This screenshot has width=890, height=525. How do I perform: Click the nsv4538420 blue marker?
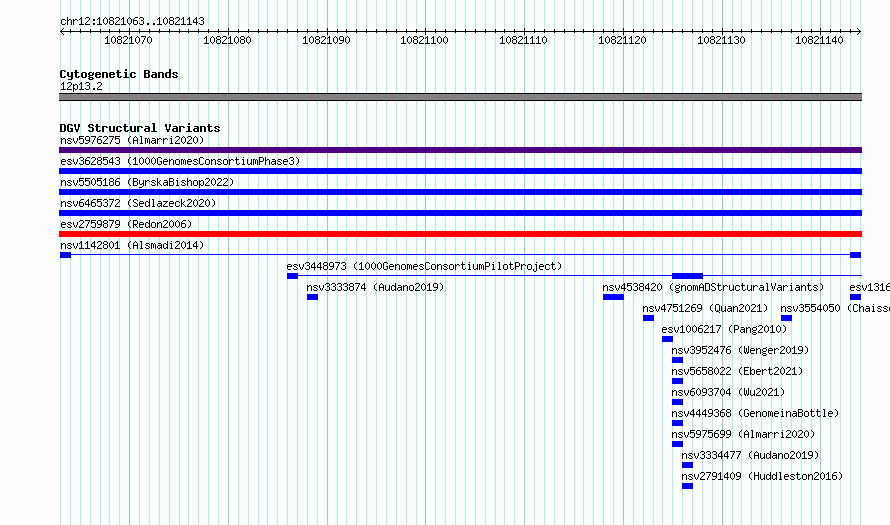(613, 297)
